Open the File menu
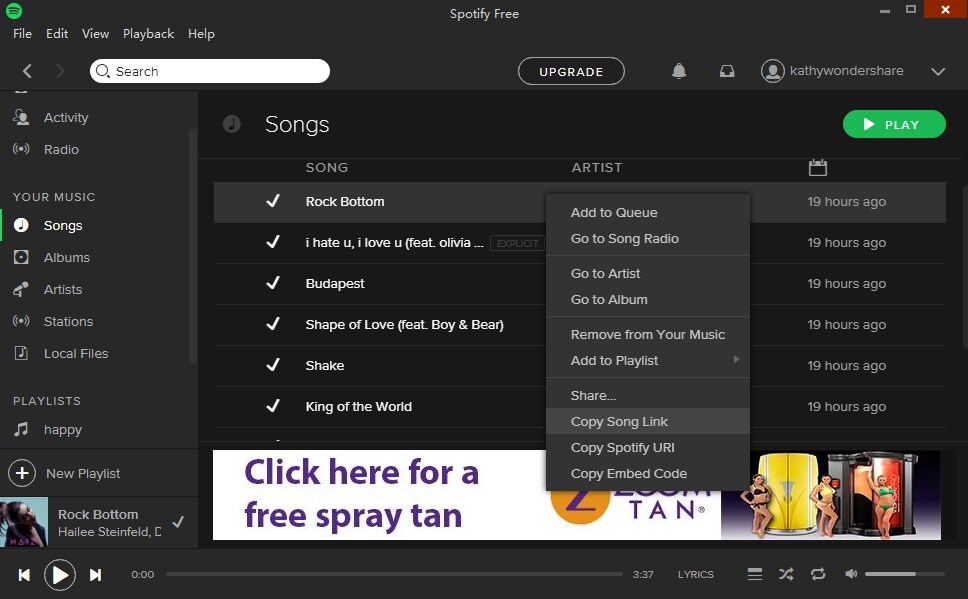 22,33
